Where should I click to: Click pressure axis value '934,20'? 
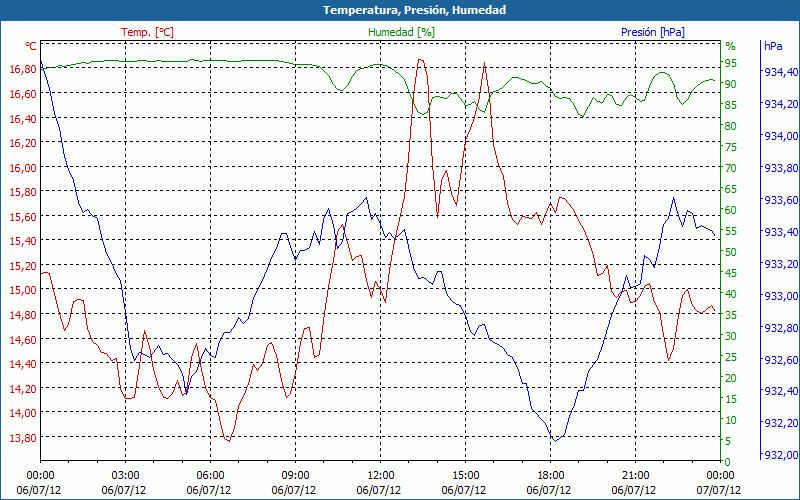781,104
